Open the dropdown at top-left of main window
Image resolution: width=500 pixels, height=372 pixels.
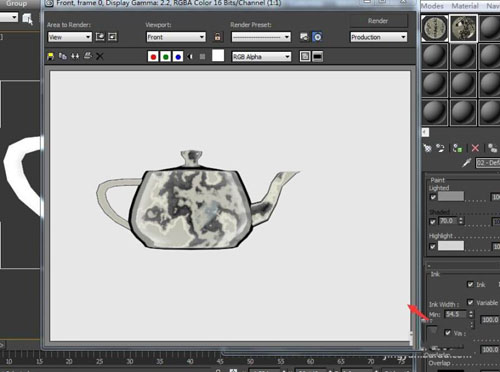[8, 18]
